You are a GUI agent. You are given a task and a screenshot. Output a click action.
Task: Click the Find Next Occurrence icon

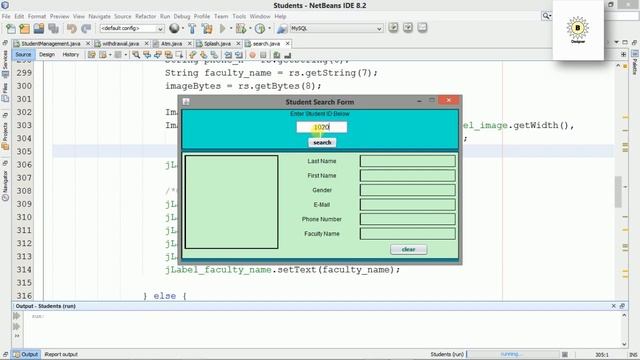[157, 55]
